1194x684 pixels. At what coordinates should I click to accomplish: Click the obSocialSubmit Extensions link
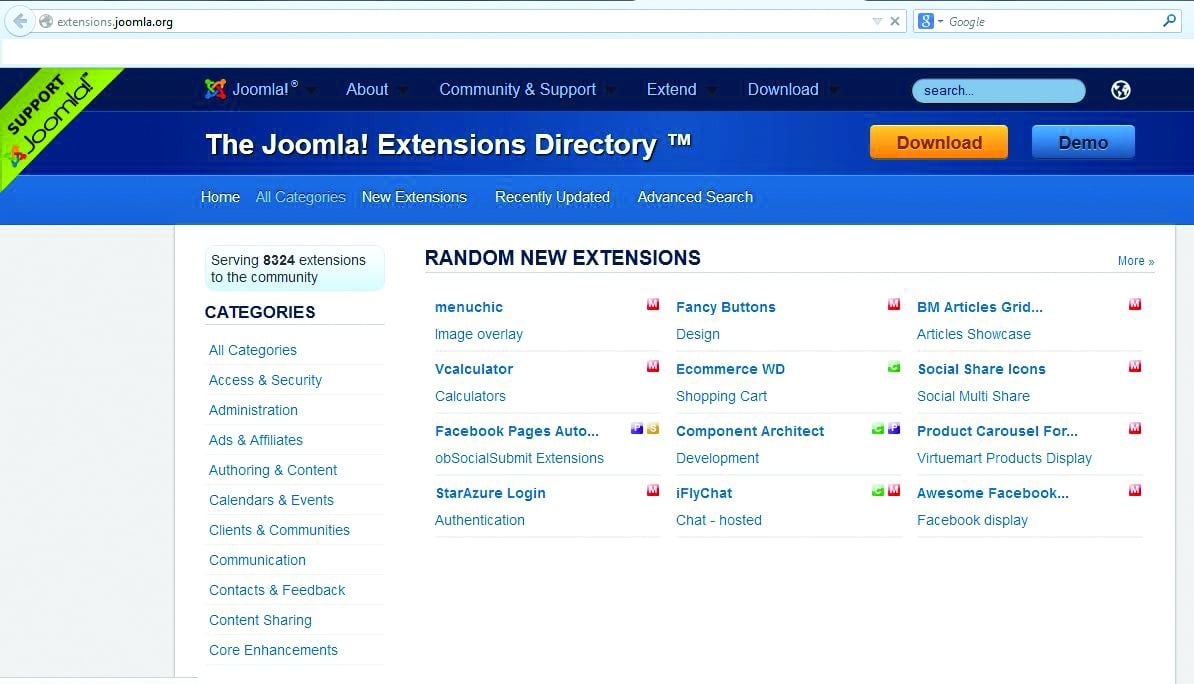(519, 459)
